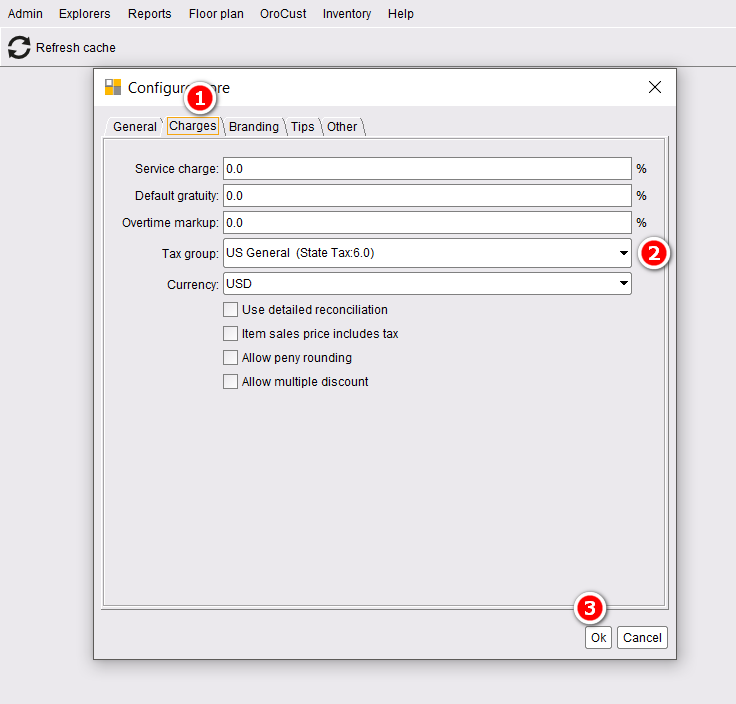Viewport: 736px width, 704px height.
Task: Enable Use detailed reconciliation checkbox
Action: 230,310
